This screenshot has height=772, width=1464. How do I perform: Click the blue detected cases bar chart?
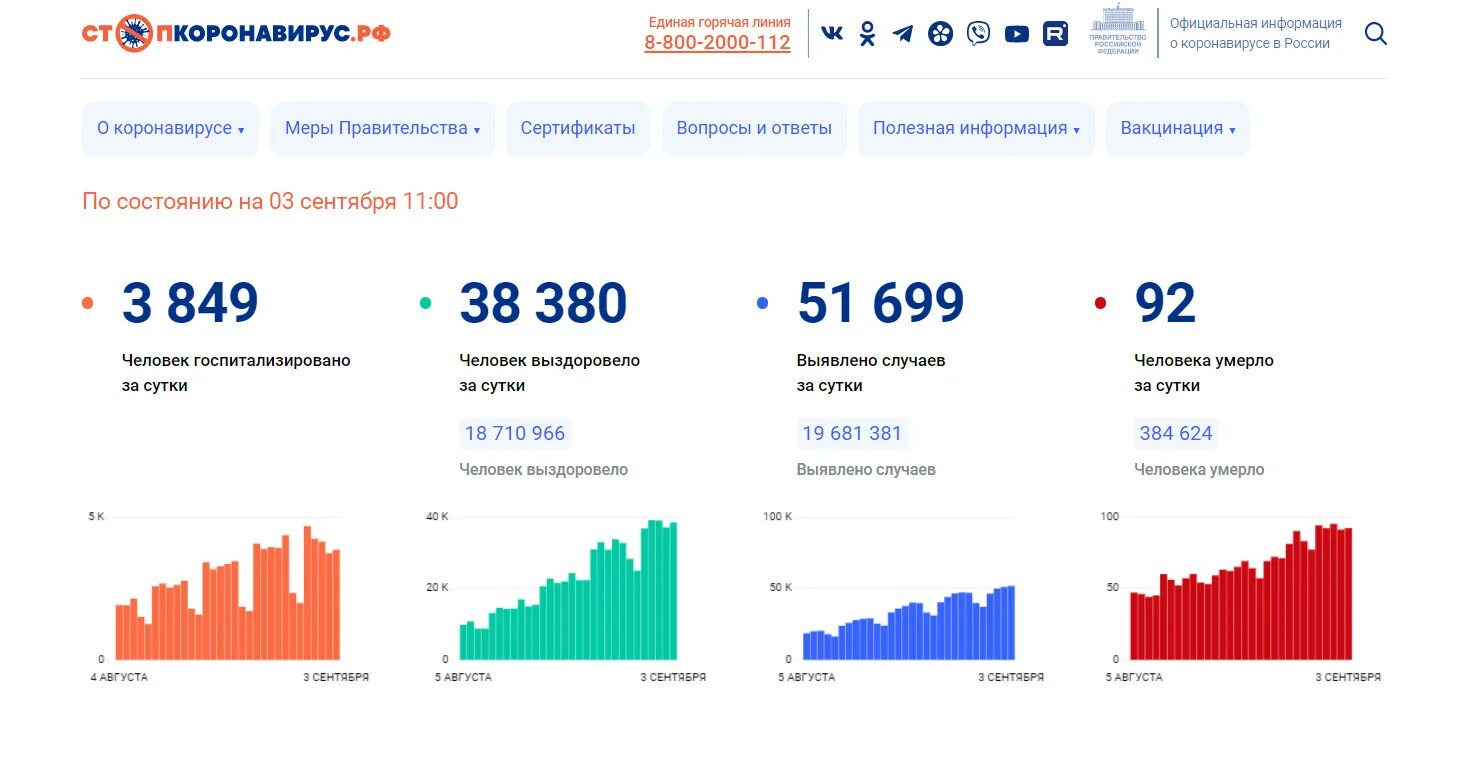coord(909,622)
